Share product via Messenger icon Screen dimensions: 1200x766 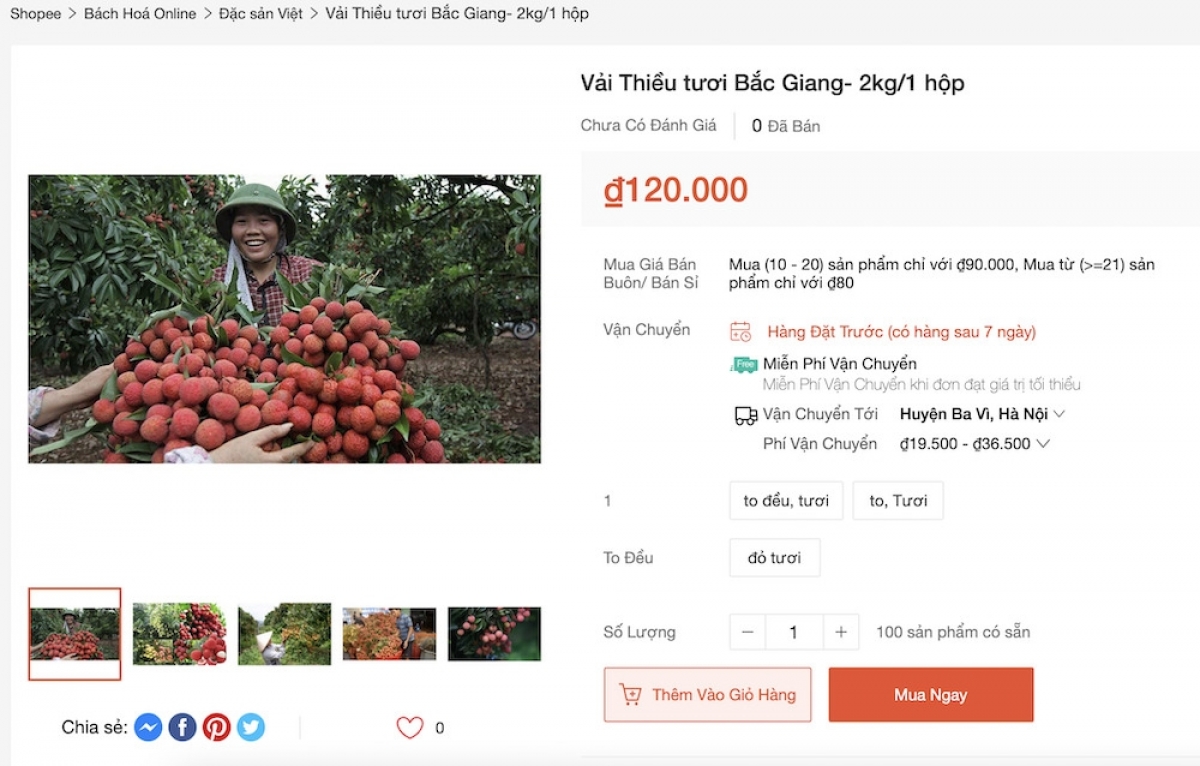click(148, 727)
